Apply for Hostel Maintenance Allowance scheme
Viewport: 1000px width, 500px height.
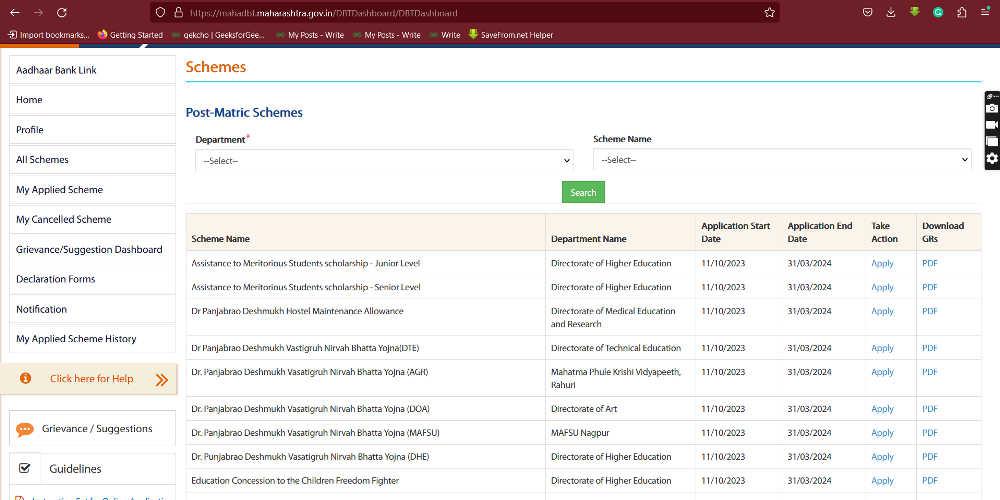coord(882,311)
